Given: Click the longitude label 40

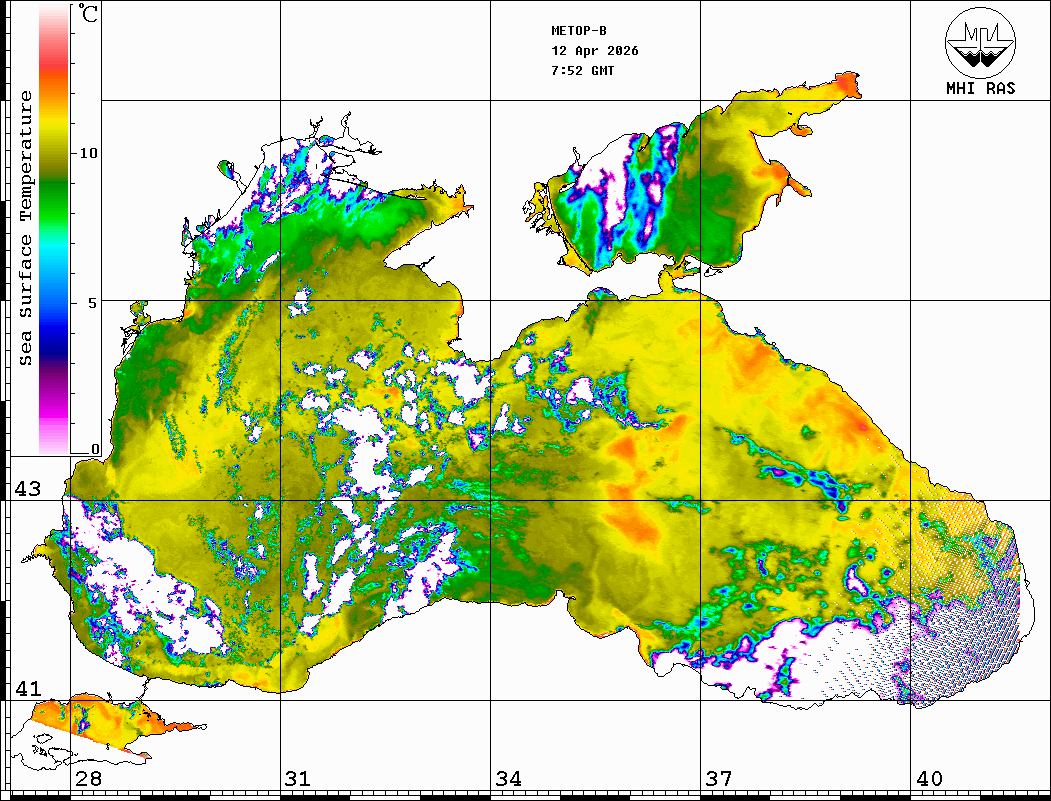Looking at the screenshot, I should point(928,779).
